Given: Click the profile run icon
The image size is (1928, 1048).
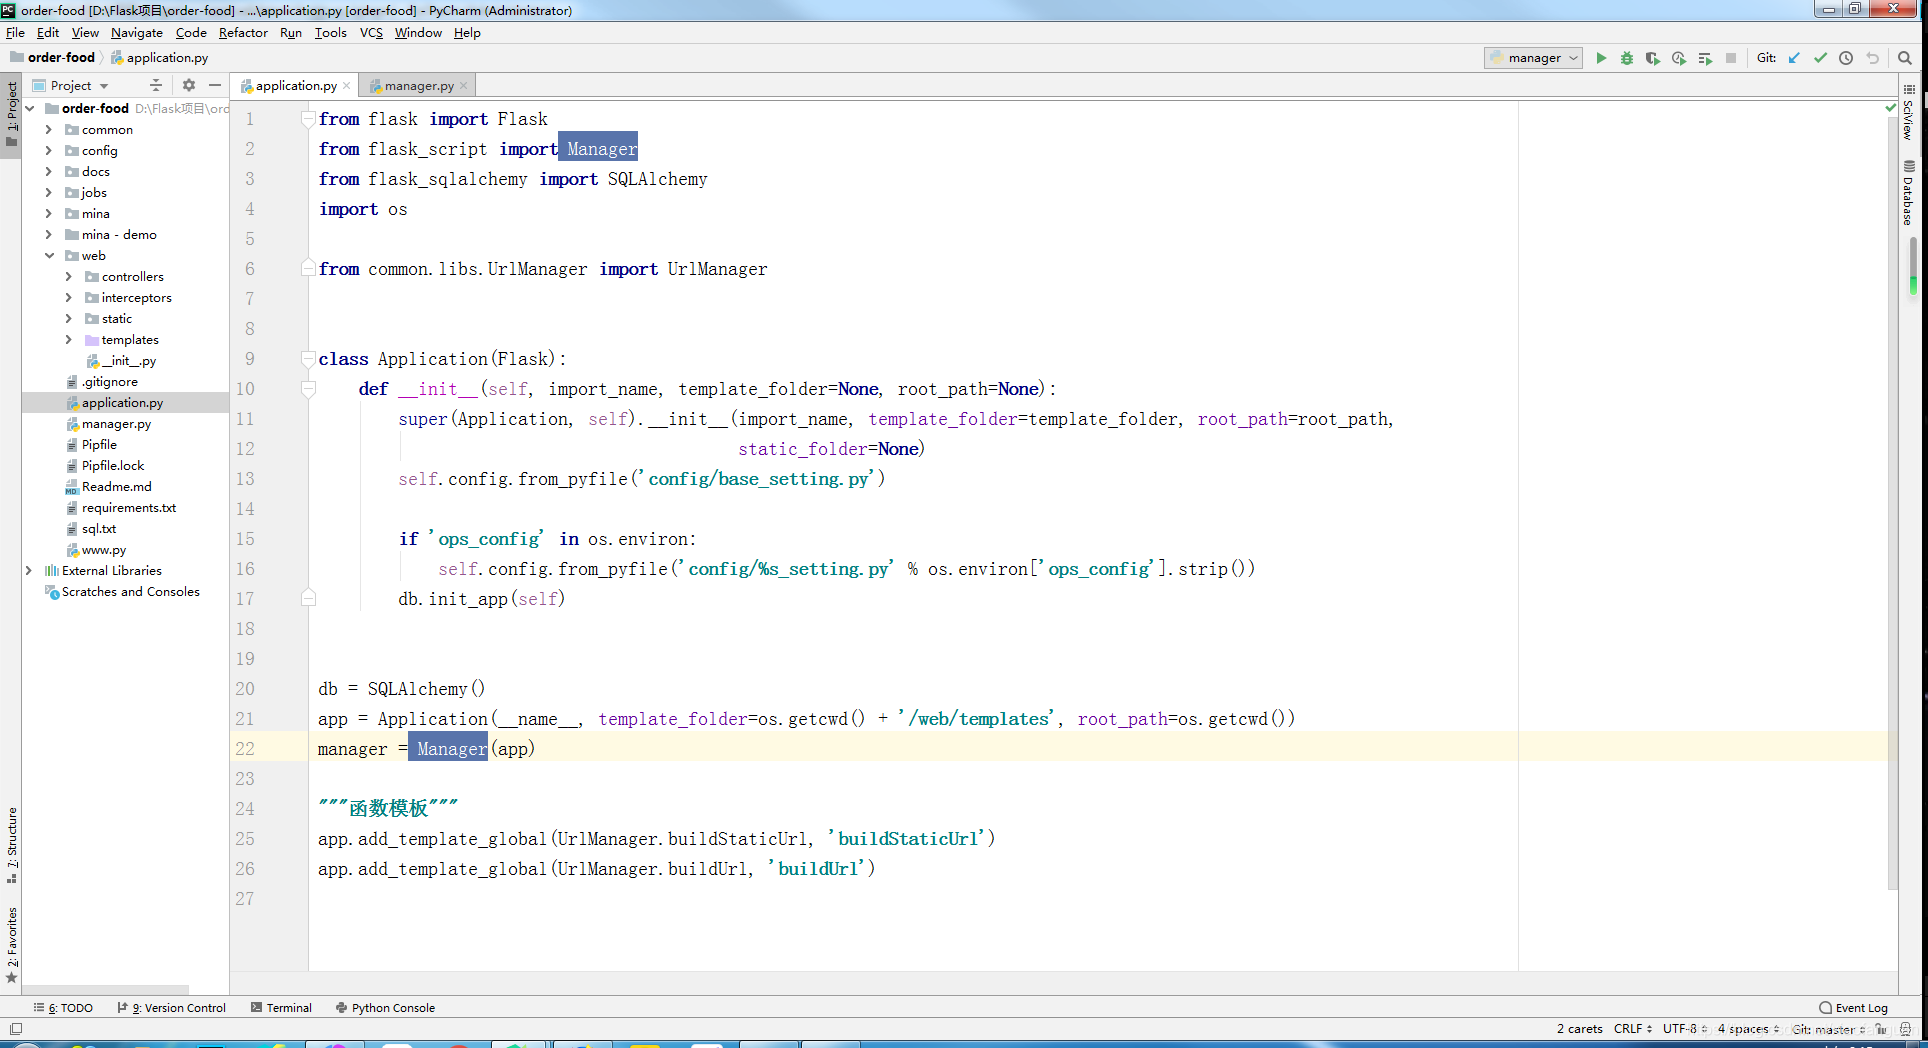Looking at the screenshot, I should (1679, 58).
